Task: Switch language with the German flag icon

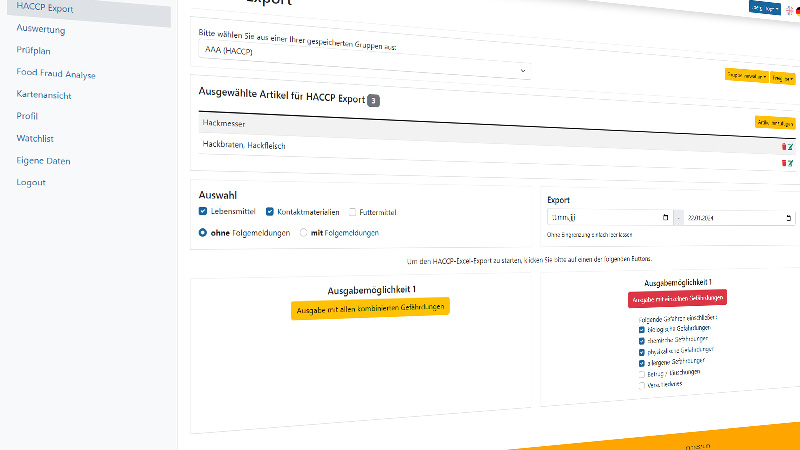Action: pos(797,12)
